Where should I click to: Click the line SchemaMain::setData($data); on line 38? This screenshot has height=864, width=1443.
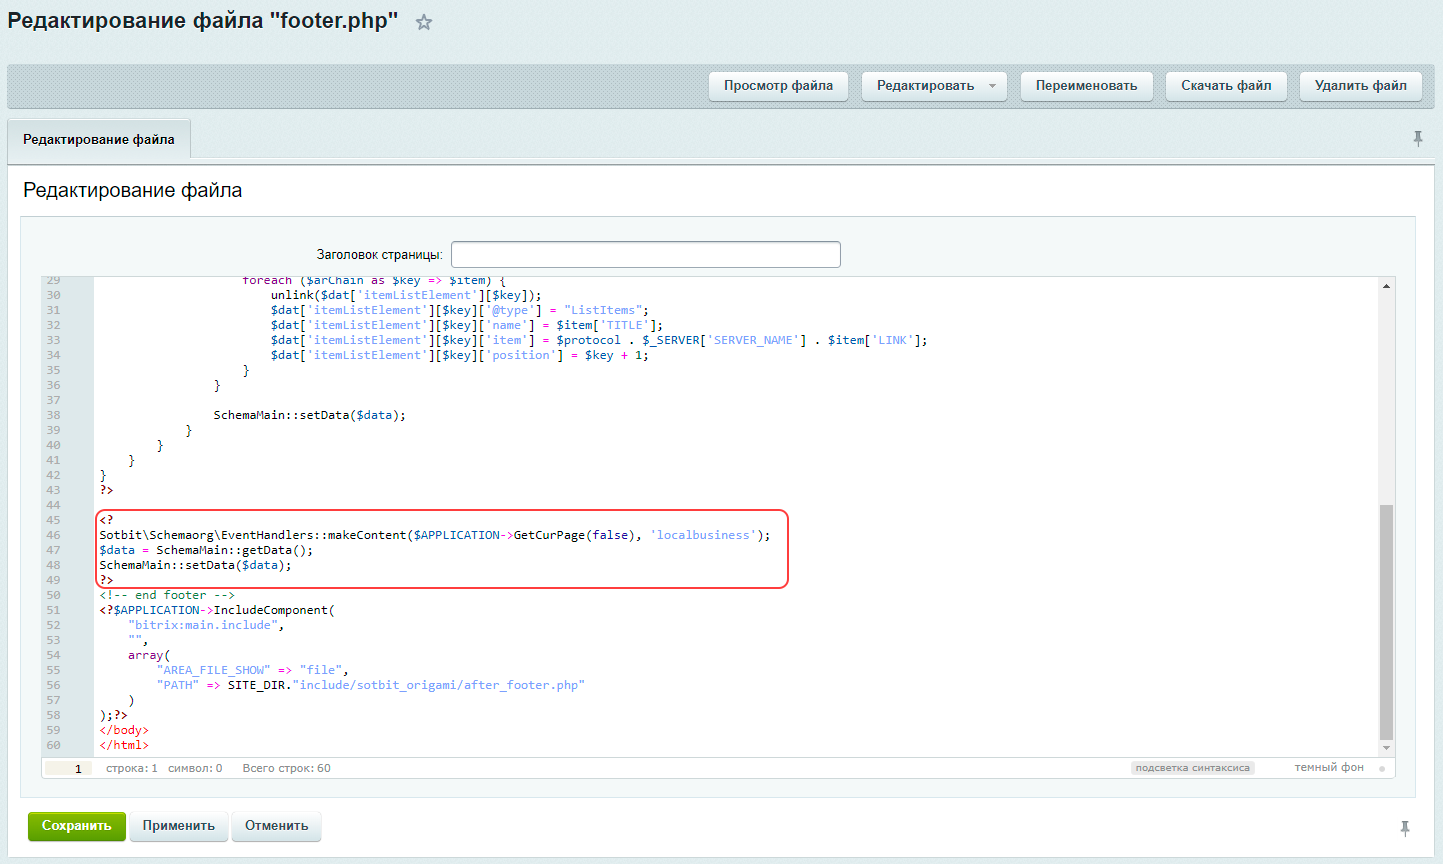pyautogui.click(x=310, y=415)
